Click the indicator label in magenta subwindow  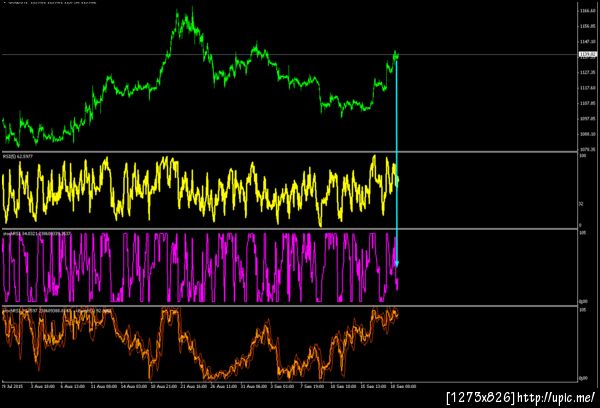[x=37, y=233]
